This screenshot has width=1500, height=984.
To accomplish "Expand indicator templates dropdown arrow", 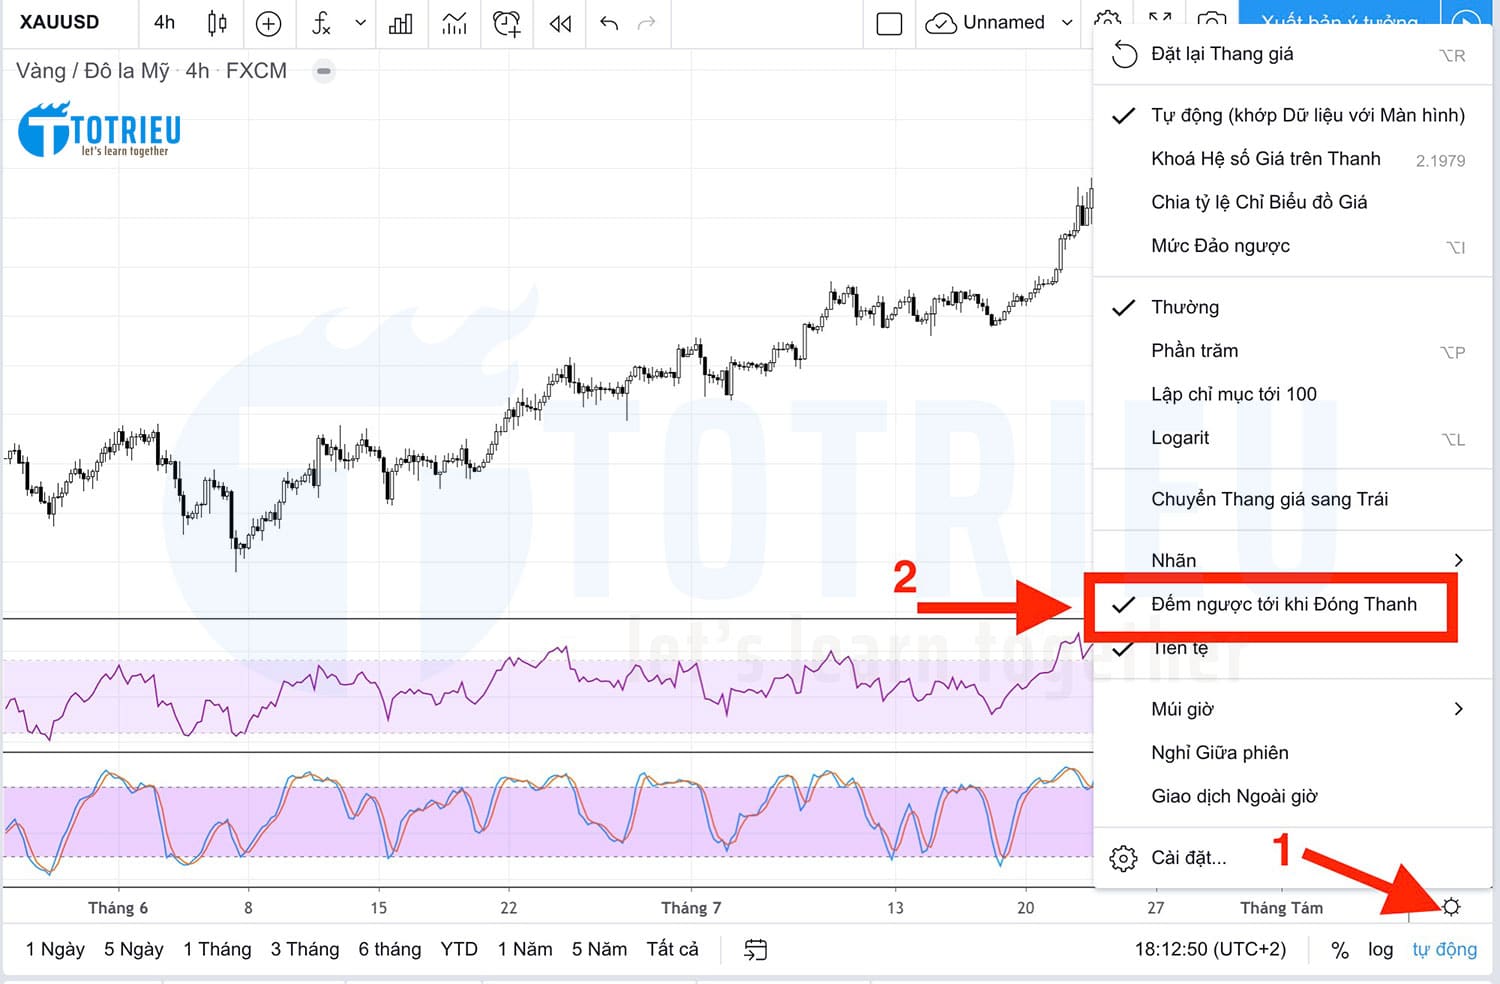I will coord(360,23).
